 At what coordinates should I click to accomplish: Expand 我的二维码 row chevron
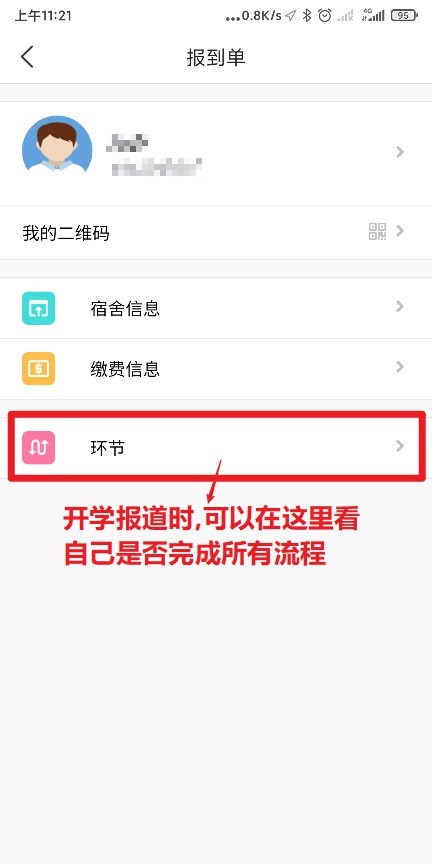coord(400,231)
